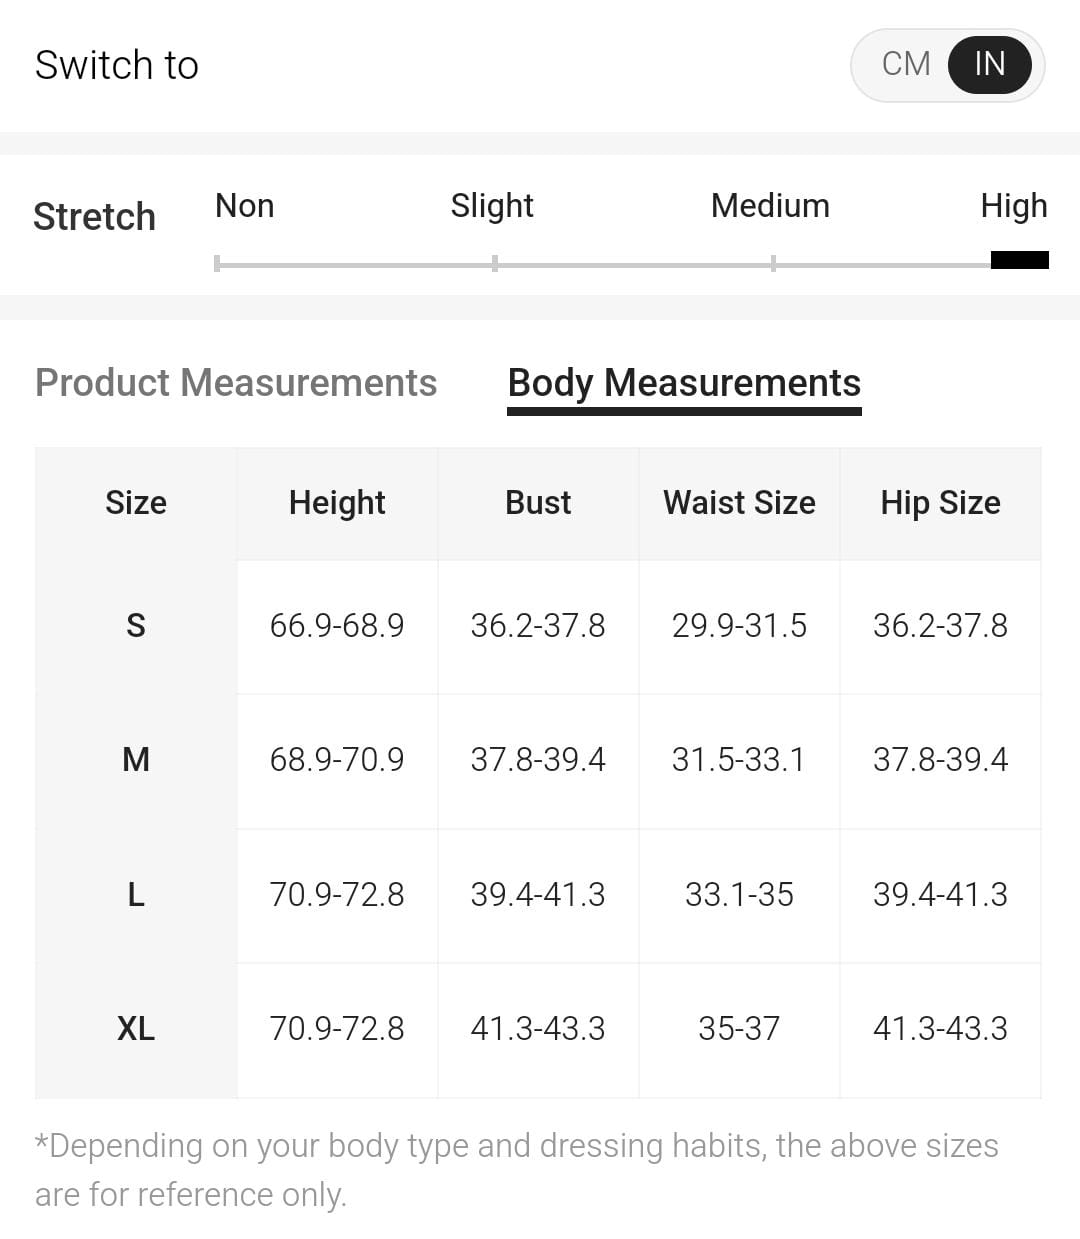
Task: Open the Product Measurements tab
Action: tap(236, 383)
